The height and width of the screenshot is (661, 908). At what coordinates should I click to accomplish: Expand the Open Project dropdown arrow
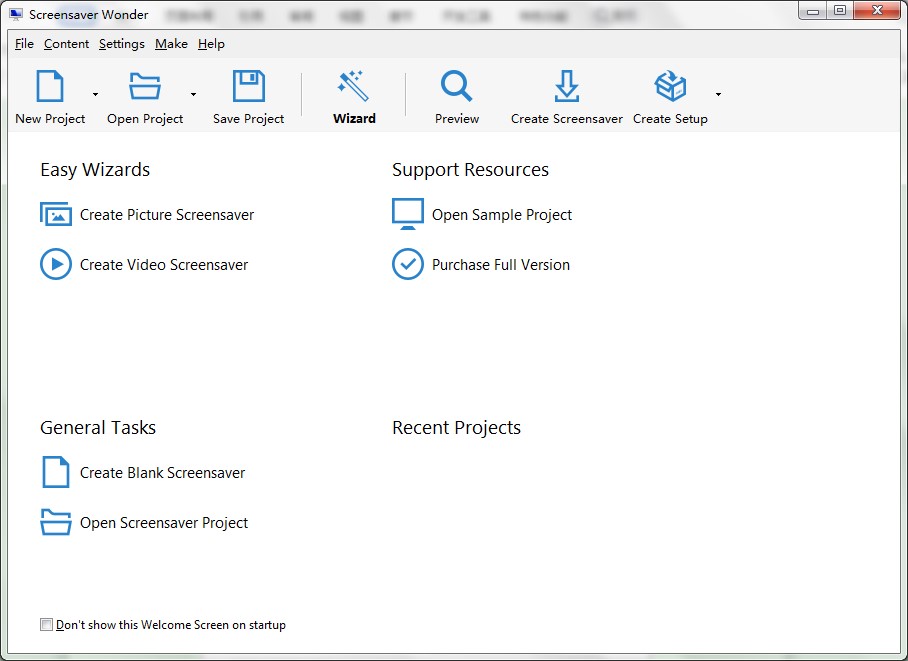[x=193, y=95]
